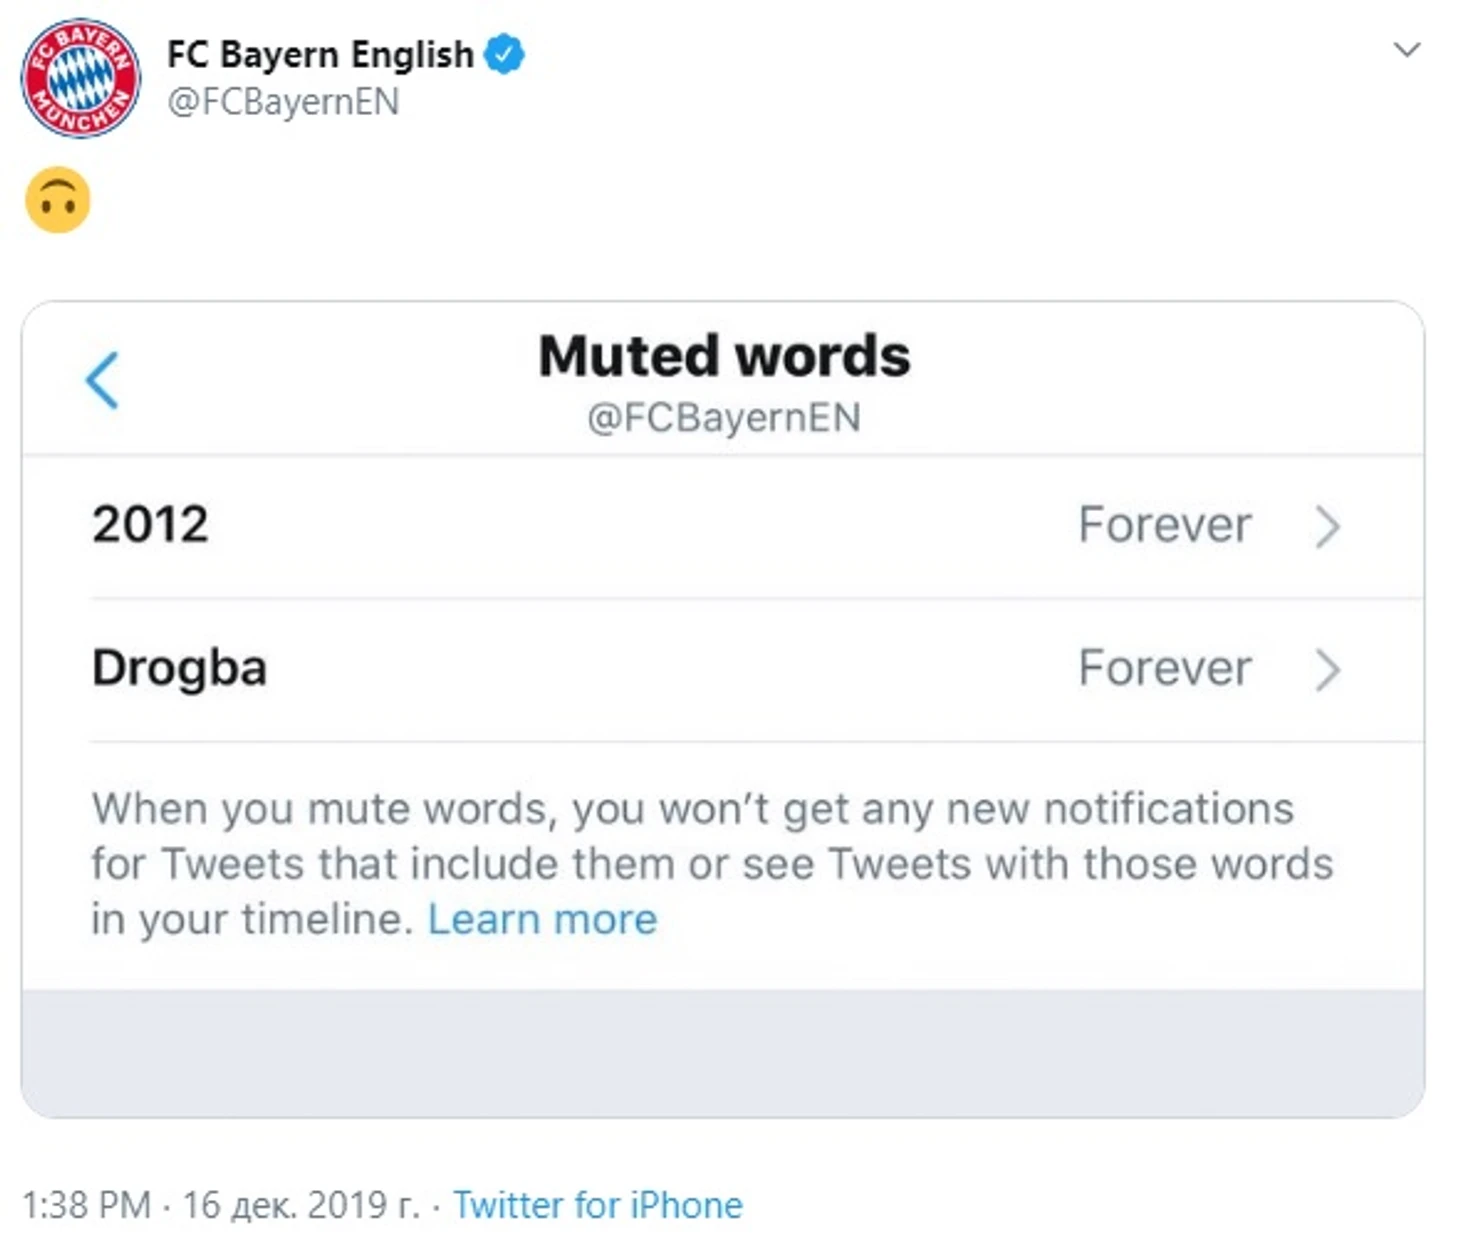Open the Twitter for iPhone source link
Screen dimensions: 1460x1252
598,1205
